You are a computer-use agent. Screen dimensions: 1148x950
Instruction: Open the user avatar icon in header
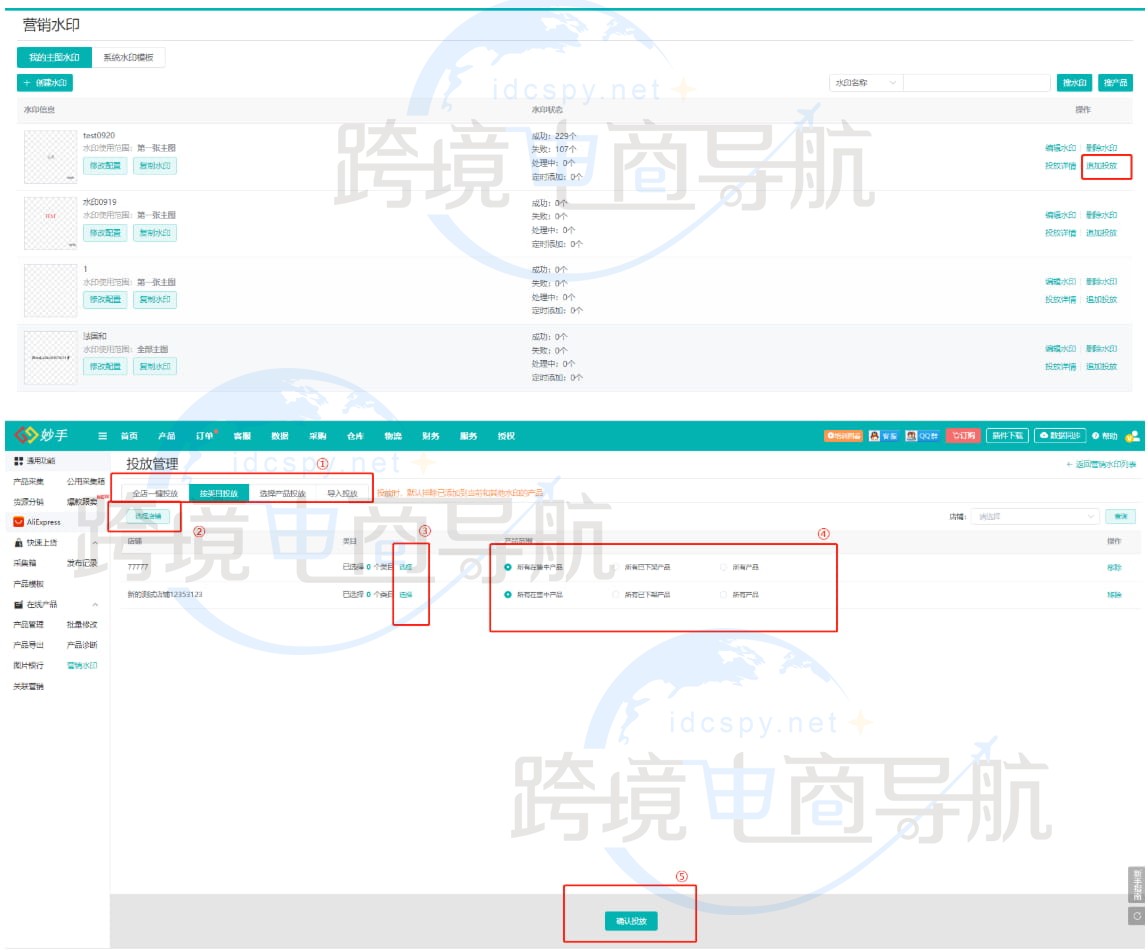click(x=1132, y=436)
